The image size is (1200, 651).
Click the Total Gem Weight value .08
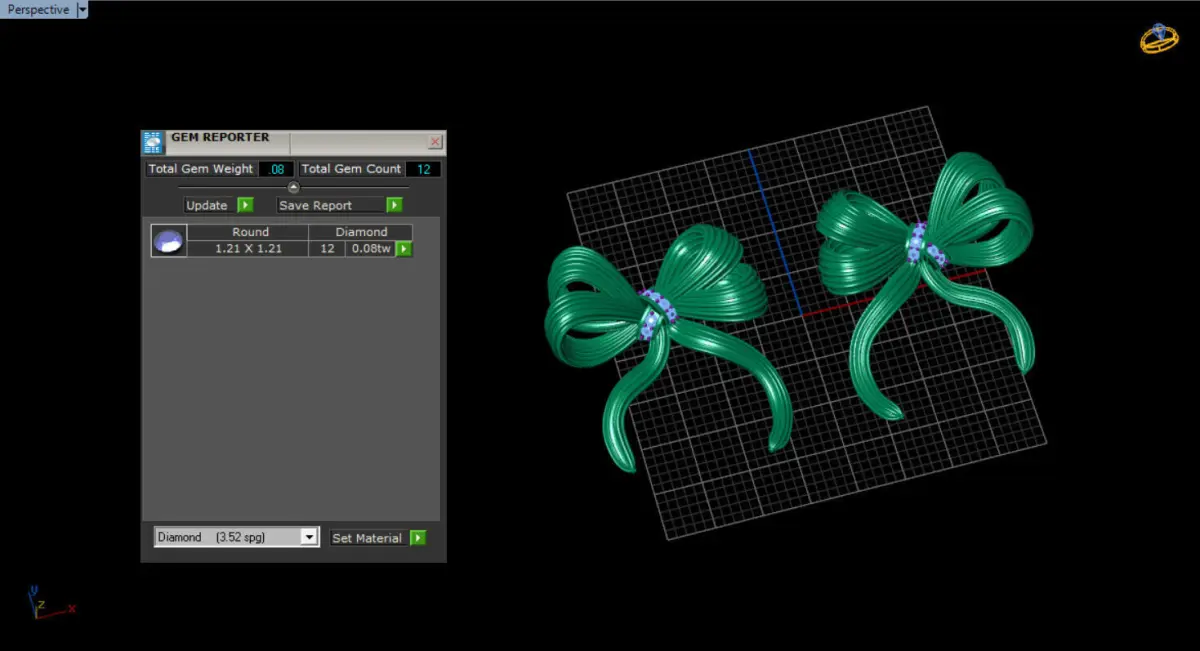click(x=276, y=169)
